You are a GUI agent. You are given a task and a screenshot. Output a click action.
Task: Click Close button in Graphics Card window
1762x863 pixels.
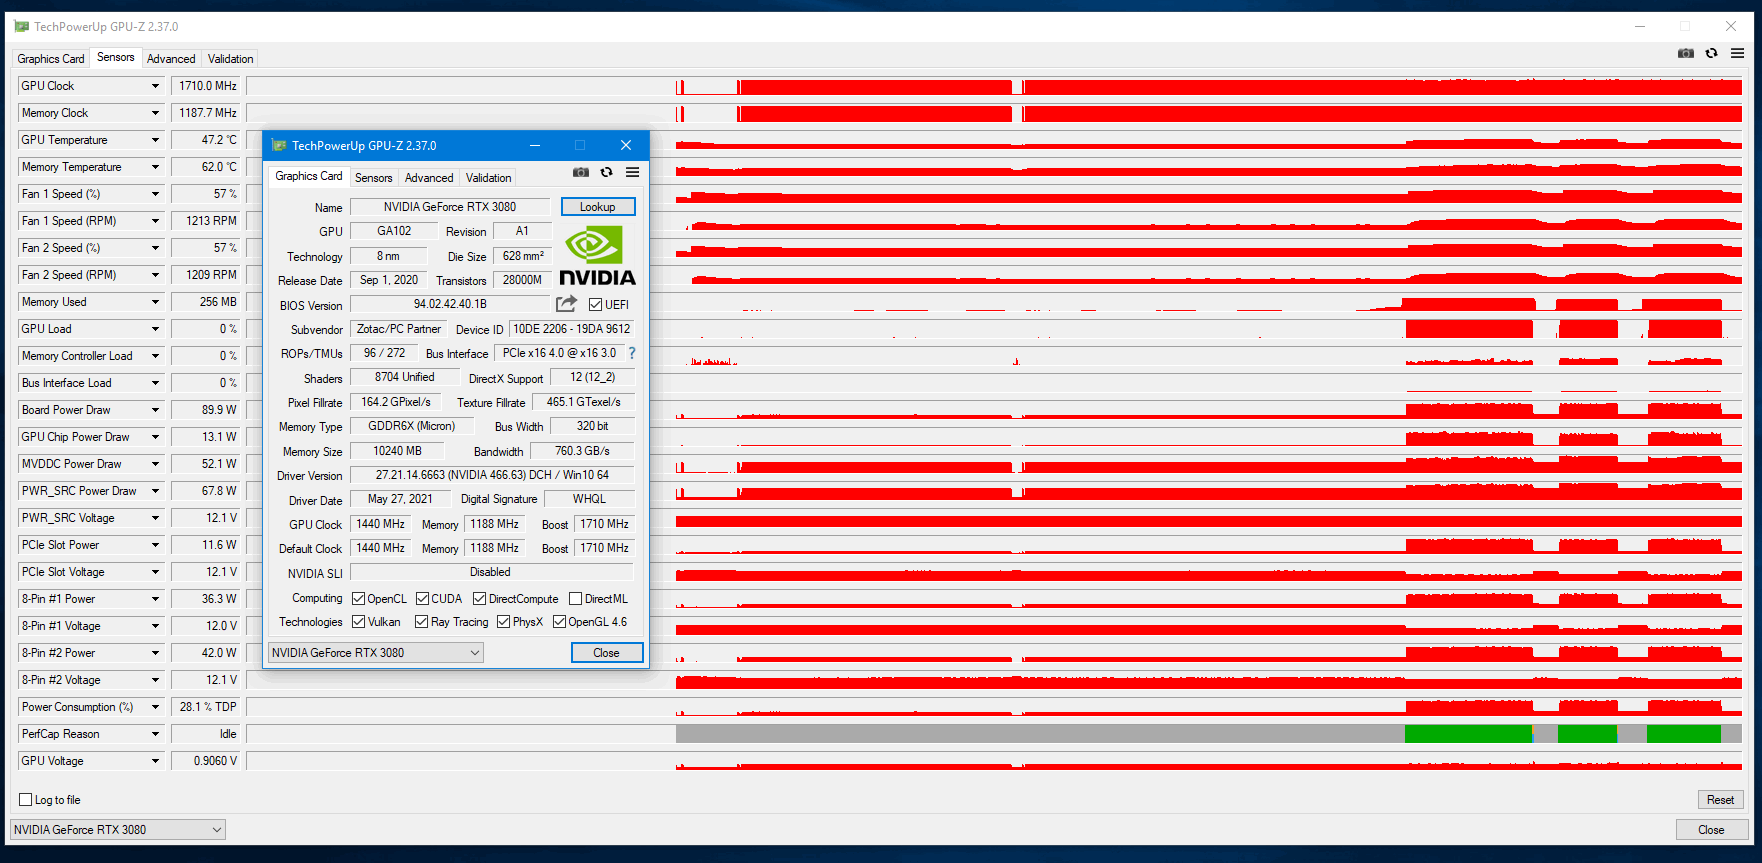point(607,653)
